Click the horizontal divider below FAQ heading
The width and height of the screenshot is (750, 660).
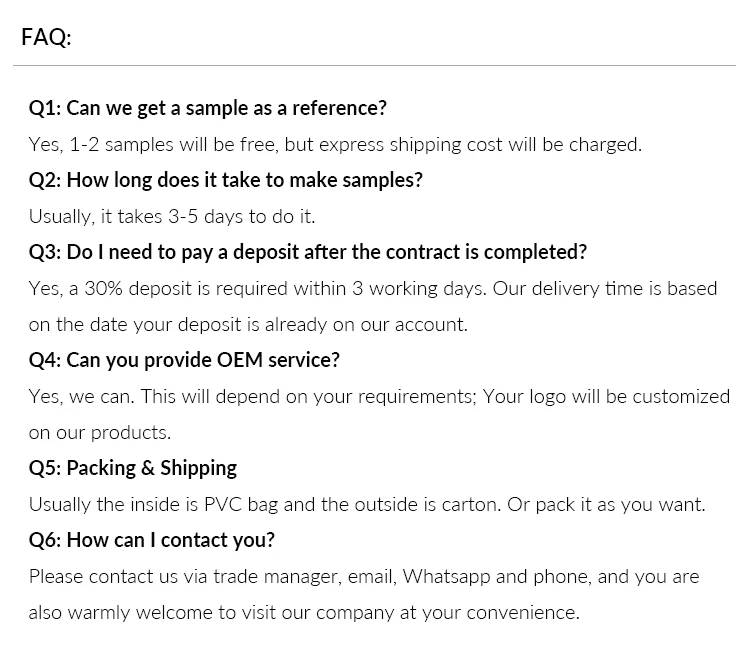pyautogui.click(x=375, y=66)
